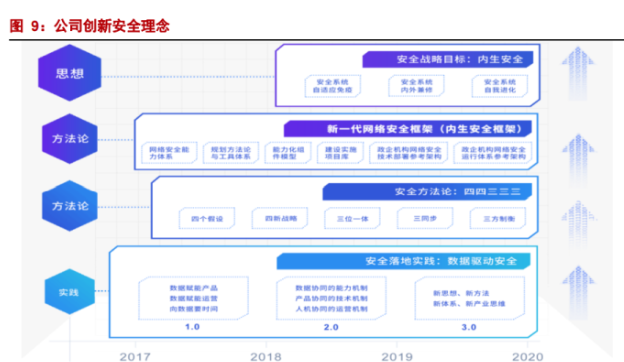
Task: Click the 安全系统自适应免疫 box
Action: 333,86
